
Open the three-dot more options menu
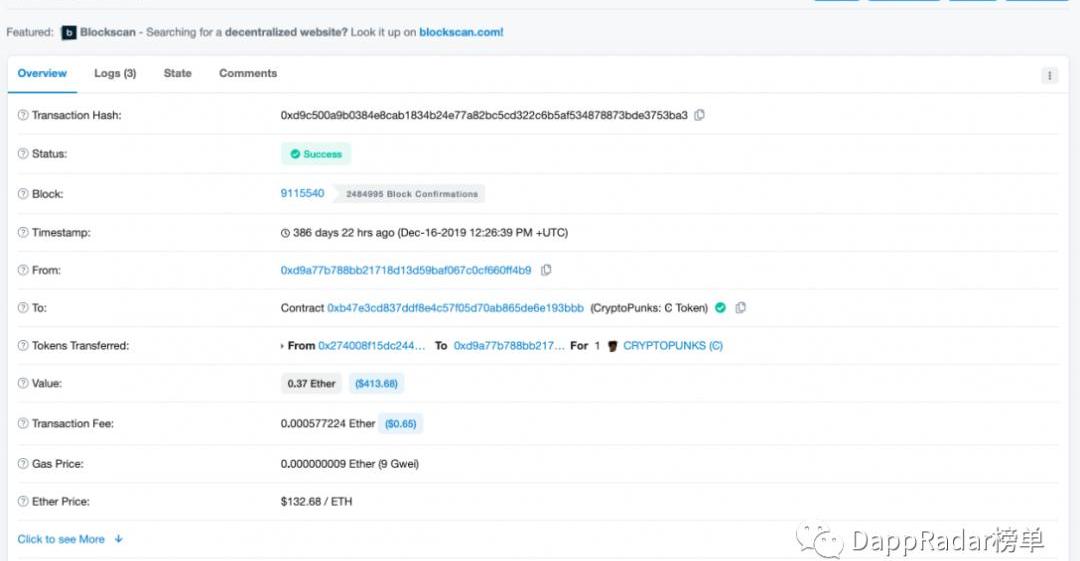pyautogui.click(x=1049, y=75)
